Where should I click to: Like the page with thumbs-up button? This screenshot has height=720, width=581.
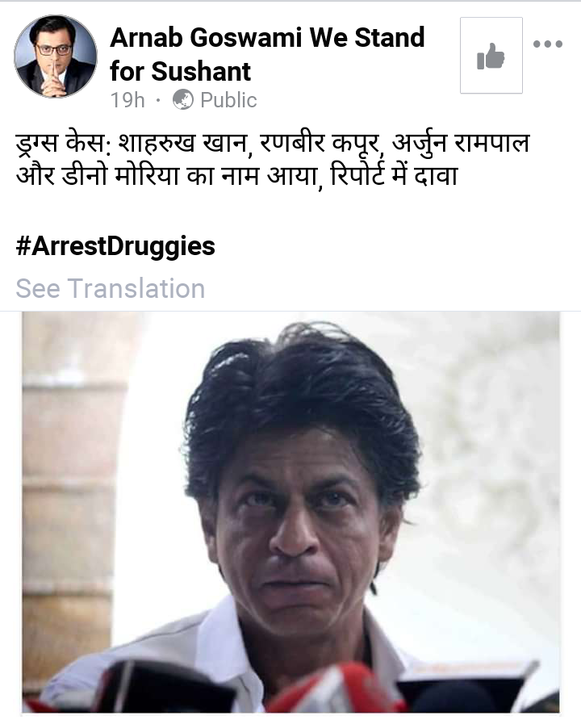(491, 56)
